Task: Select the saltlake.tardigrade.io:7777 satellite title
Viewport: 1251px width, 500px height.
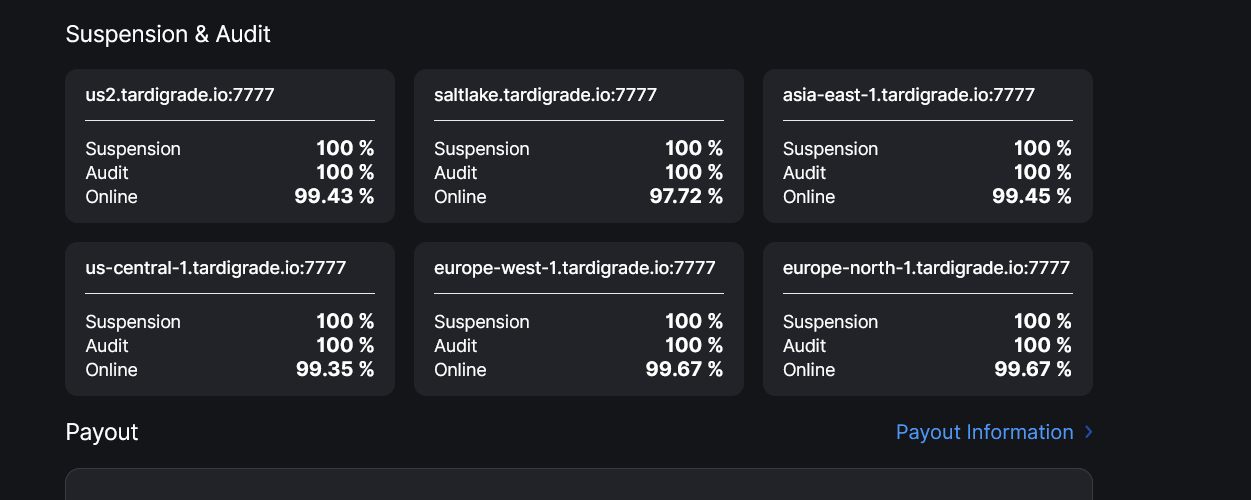Action: [545, 95]
